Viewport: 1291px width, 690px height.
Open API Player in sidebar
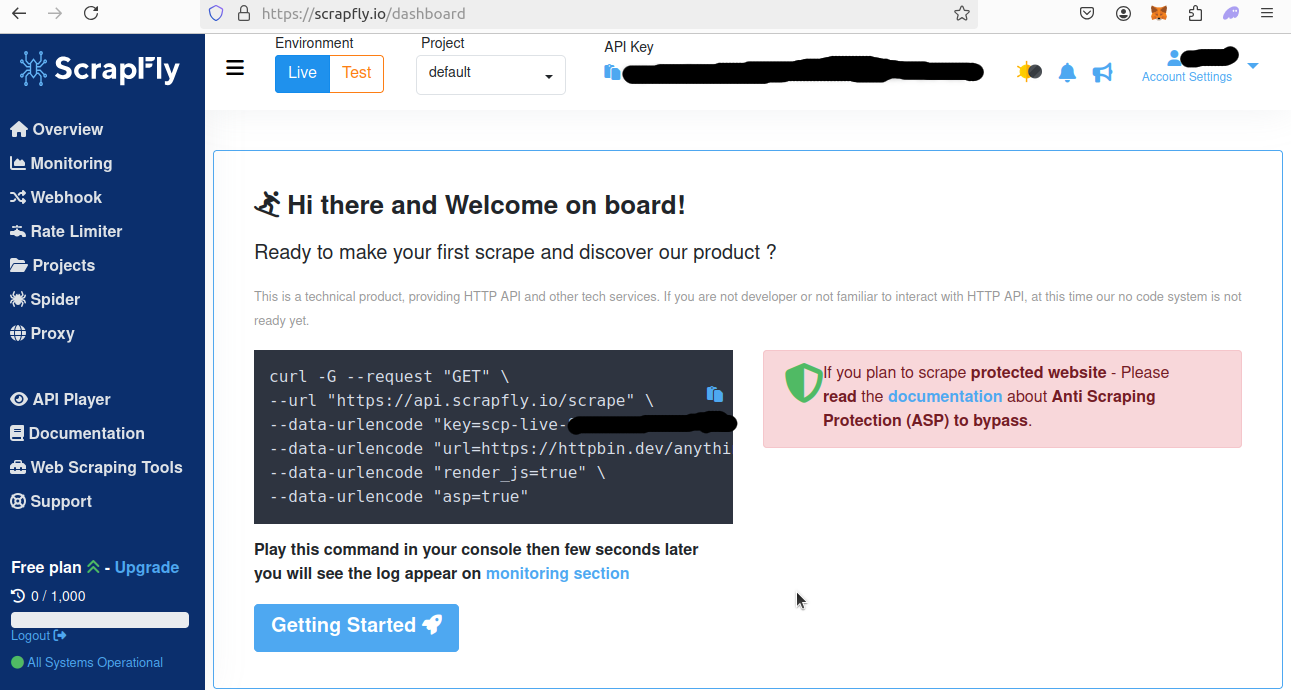(60, 399)
